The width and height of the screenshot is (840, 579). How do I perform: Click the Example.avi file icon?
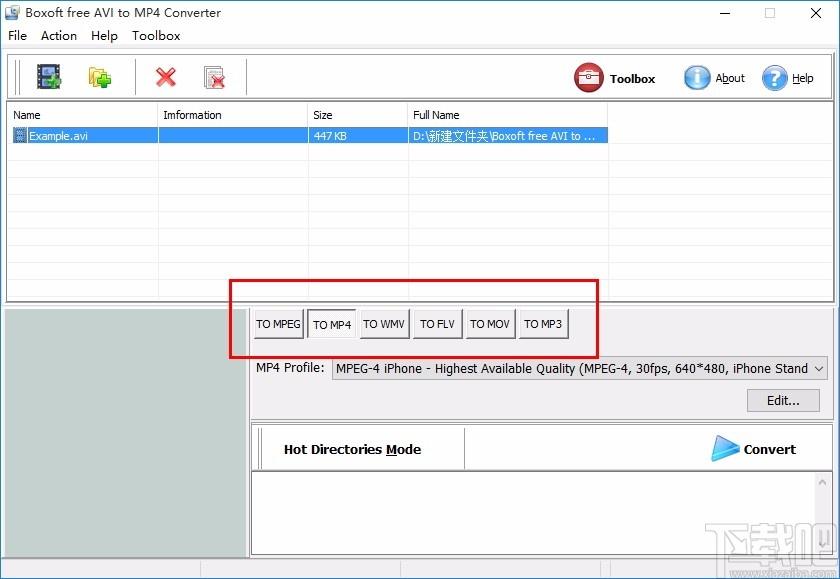click(x=20, y=136)
